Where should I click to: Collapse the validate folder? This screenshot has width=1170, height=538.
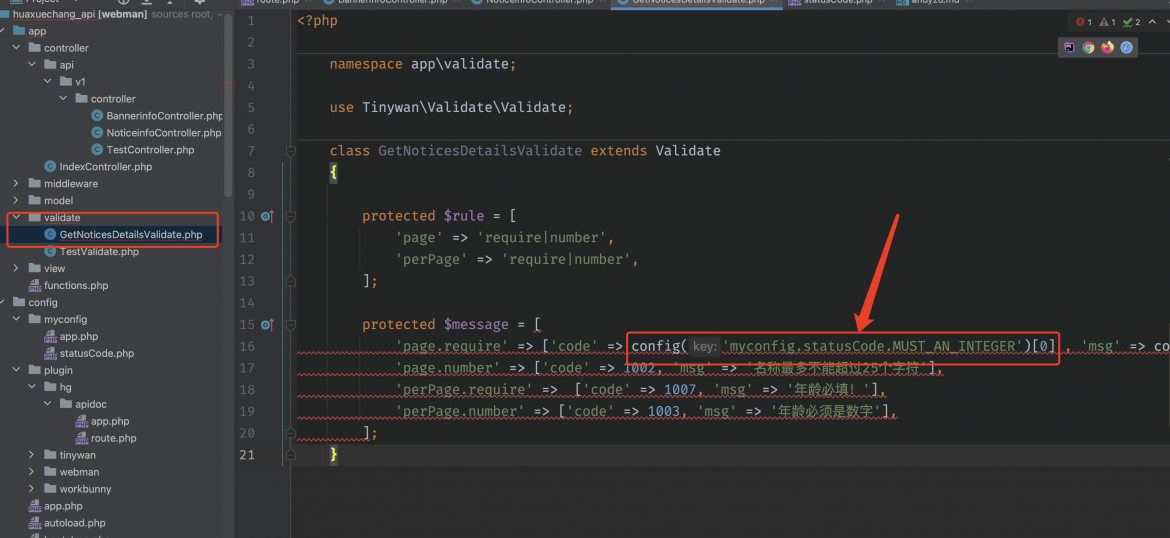pos(16,218)
